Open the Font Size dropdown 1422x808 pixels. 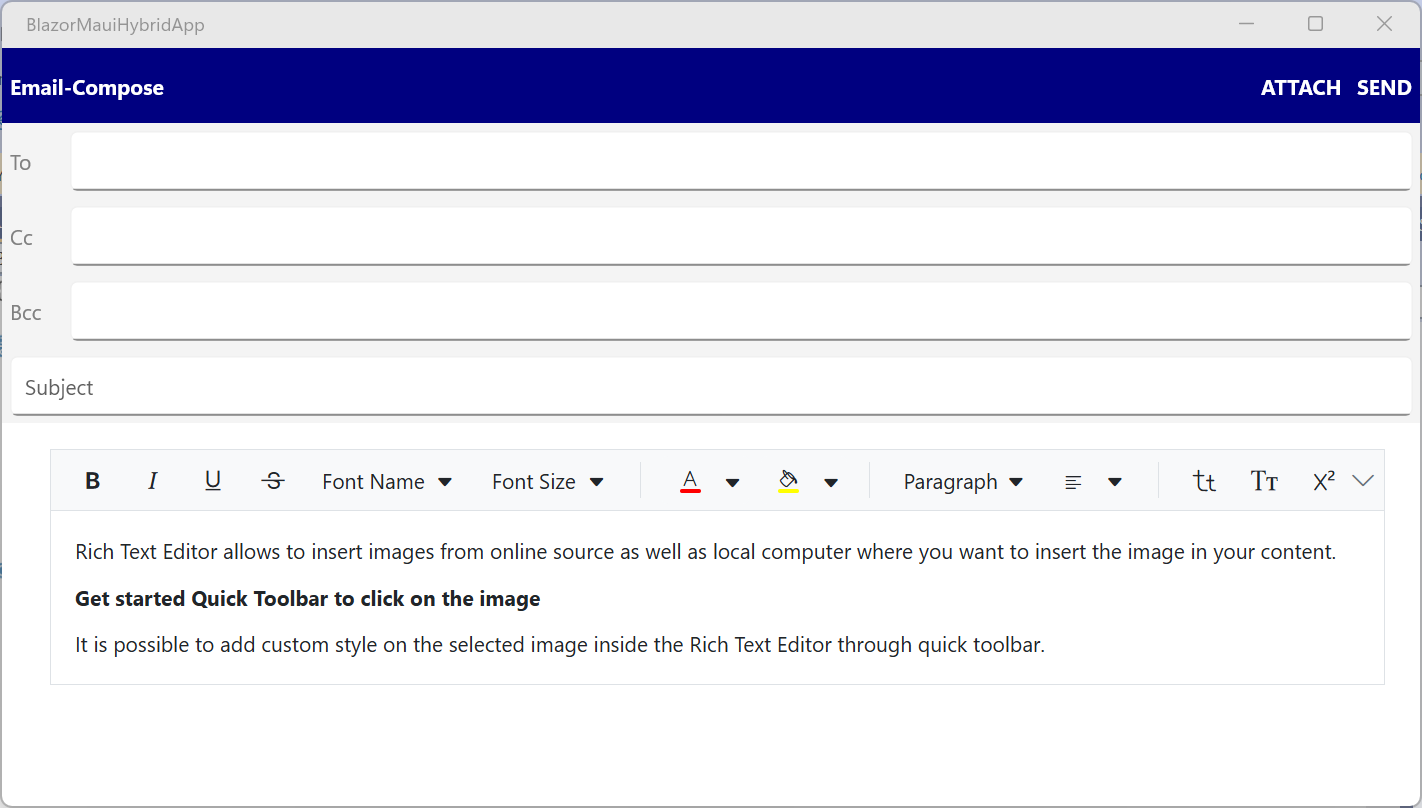[546, 481]
